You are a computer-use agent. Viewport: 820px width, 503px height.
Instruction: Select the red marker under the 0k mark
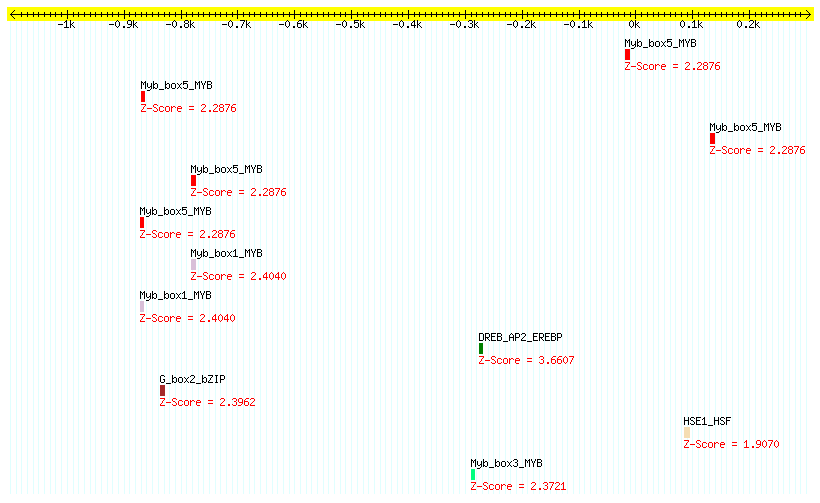point(627,55)
